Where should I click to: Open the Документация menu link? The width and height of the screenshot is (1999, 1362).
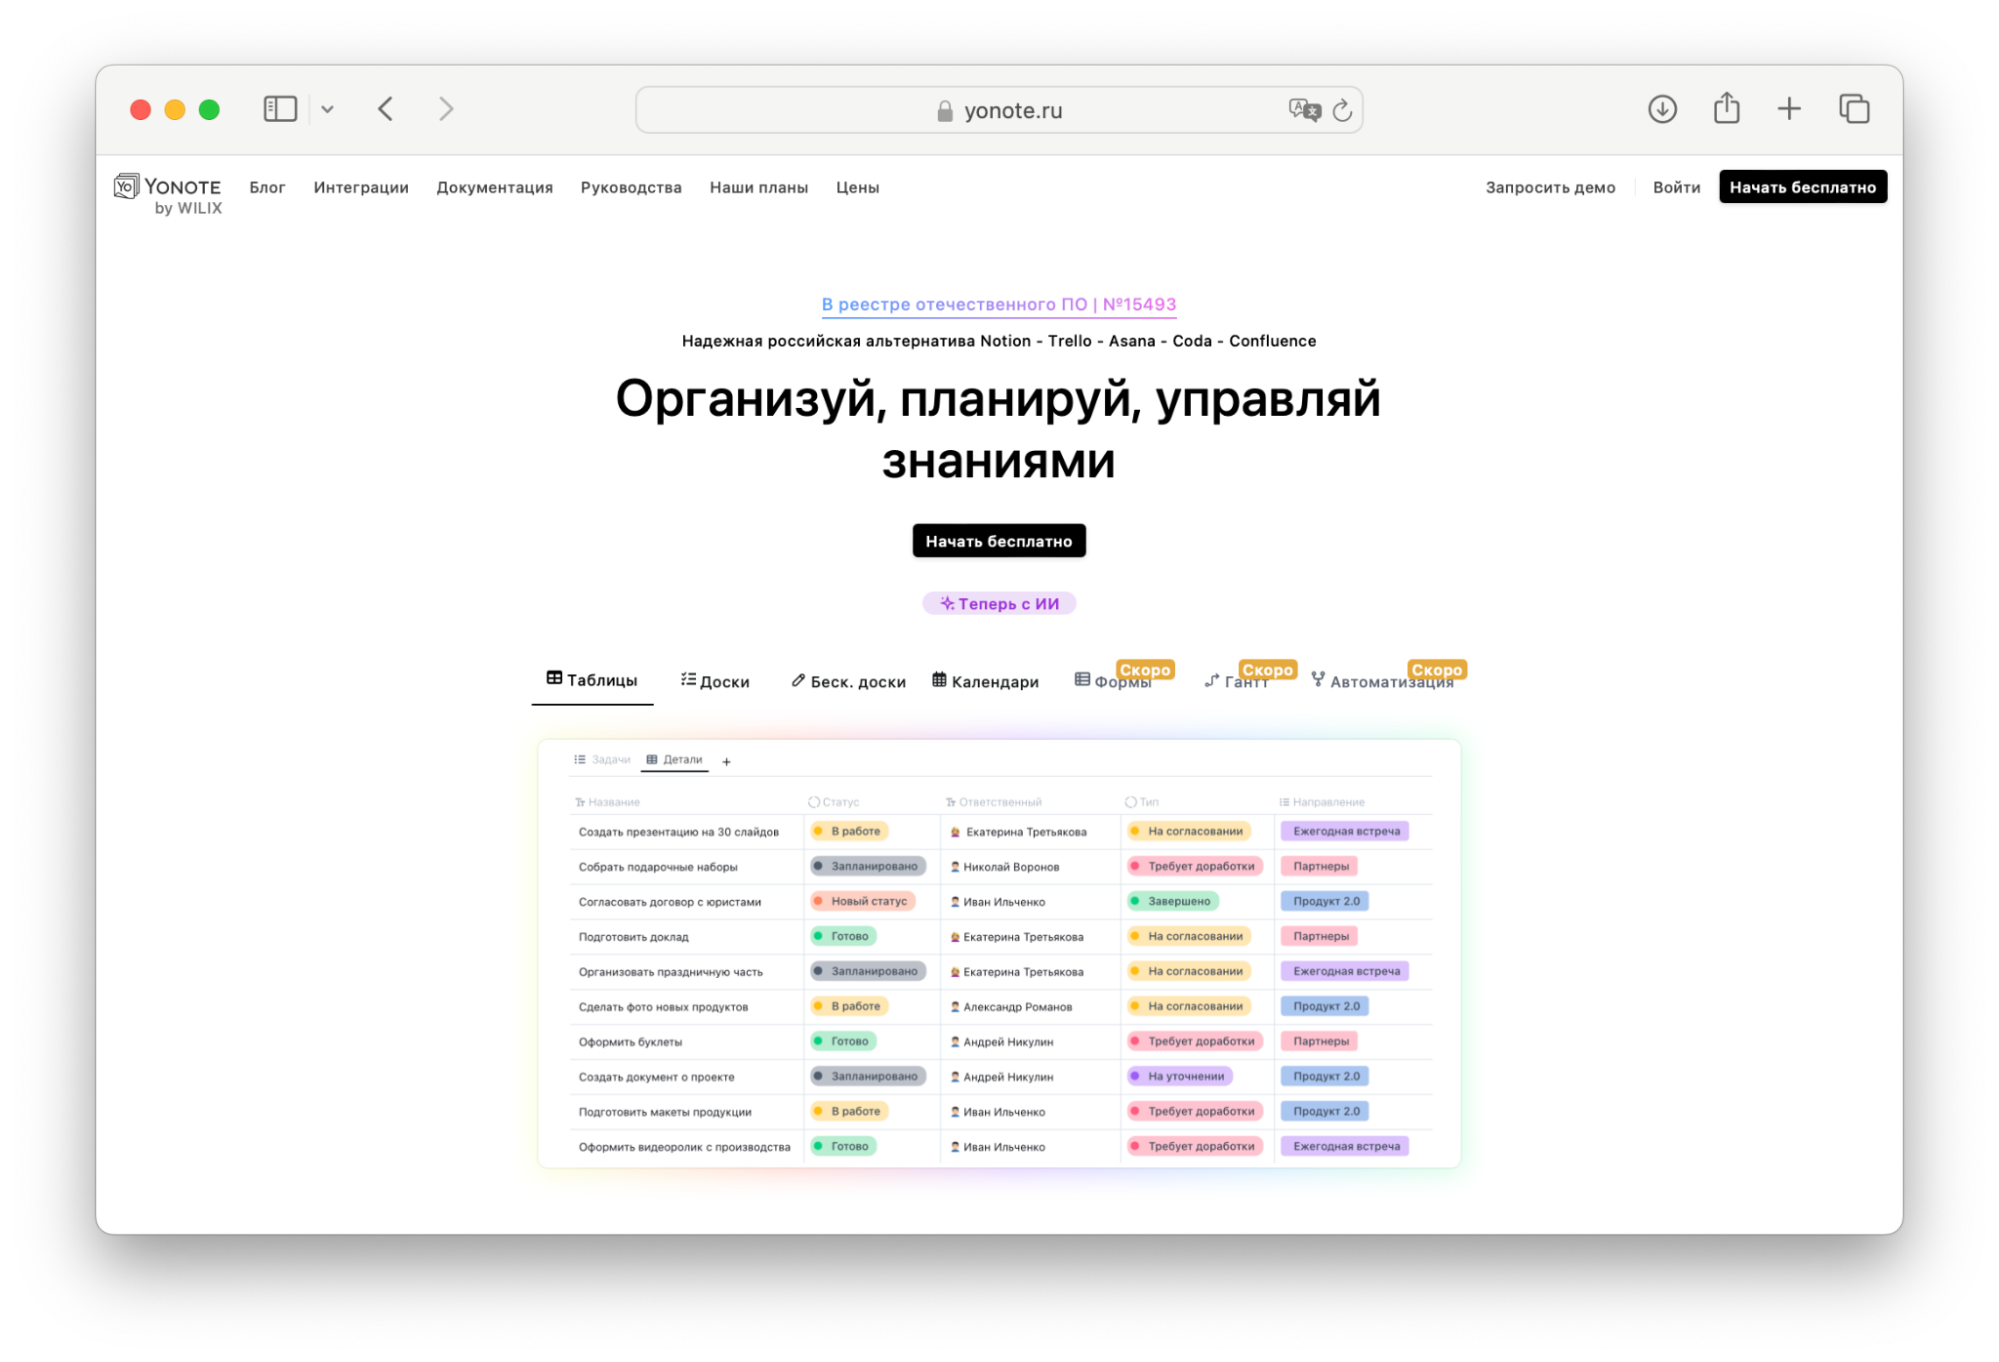click(494, 187)
